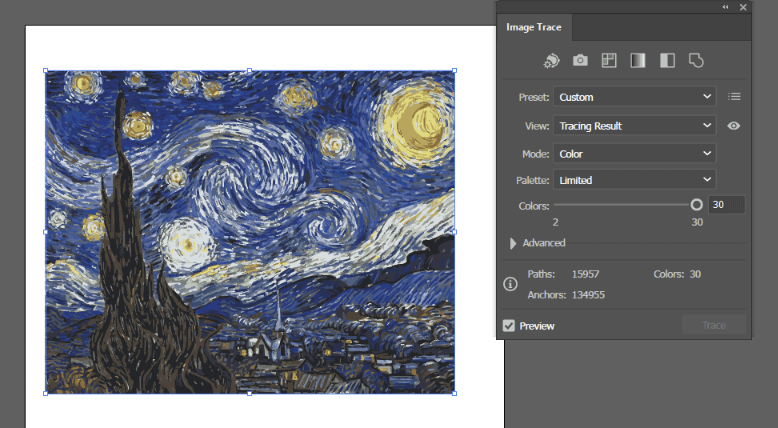The width and height of the screenshot is (778, 428).
Task: Collapse the Image Trace panel with double arrows
Action: click(x=725, y=7)
